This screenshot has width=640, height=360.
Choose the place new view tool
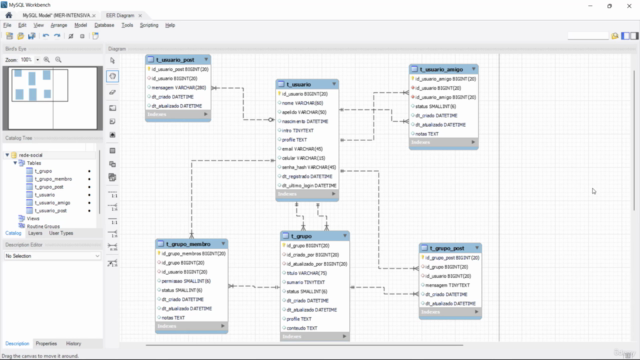pos(113,164)
